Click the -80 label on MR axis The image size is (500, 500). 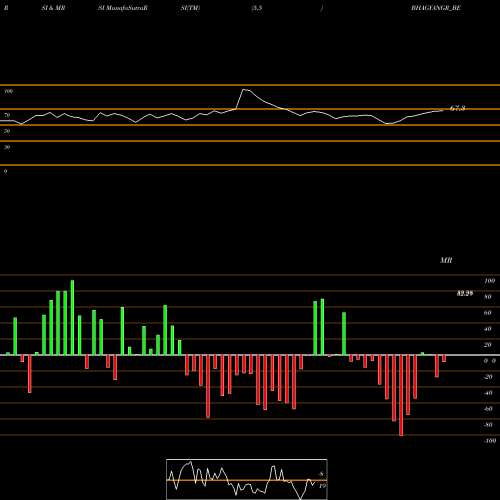click(x=488, y=425)
